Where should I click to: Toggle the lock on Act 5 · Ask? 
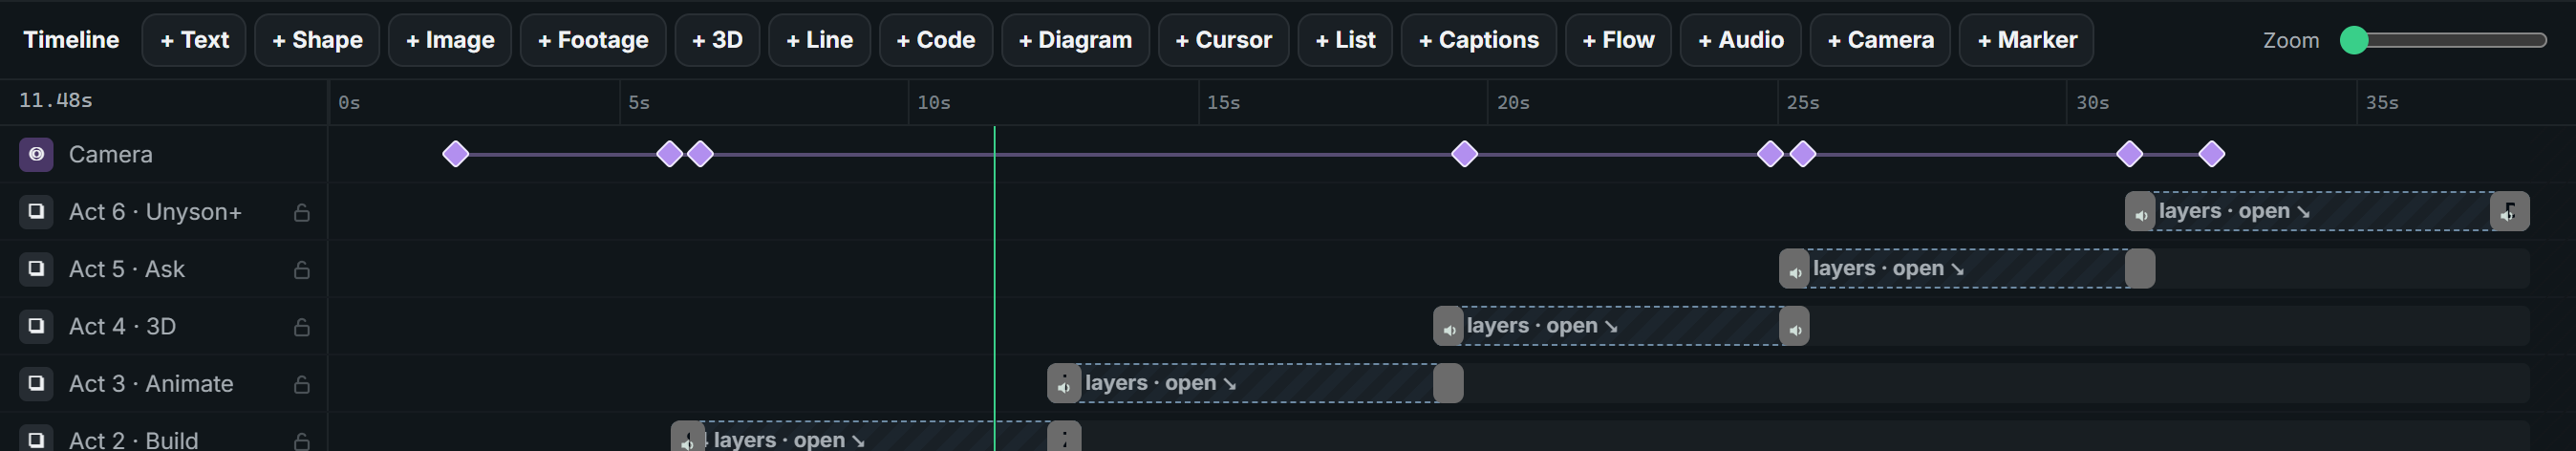tap(301, 269)
